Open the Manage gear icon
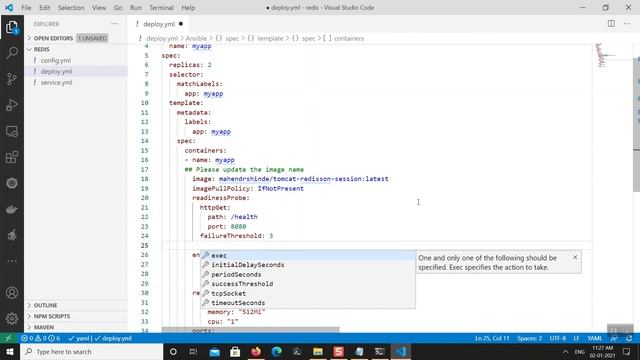The height and width of the screenshot is (360, 640). [12, 318]
